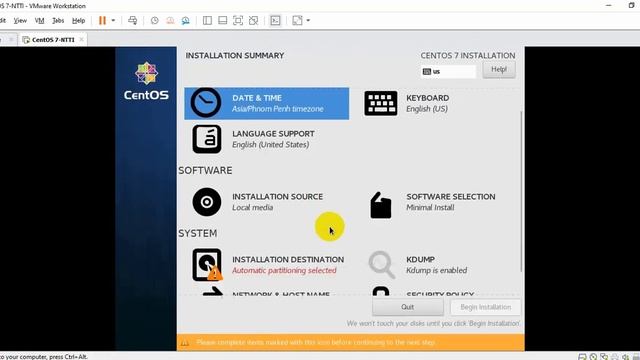Click the "Minimal Install" text
The height and width of the screenshot is (360, 640).
point(430,207)
